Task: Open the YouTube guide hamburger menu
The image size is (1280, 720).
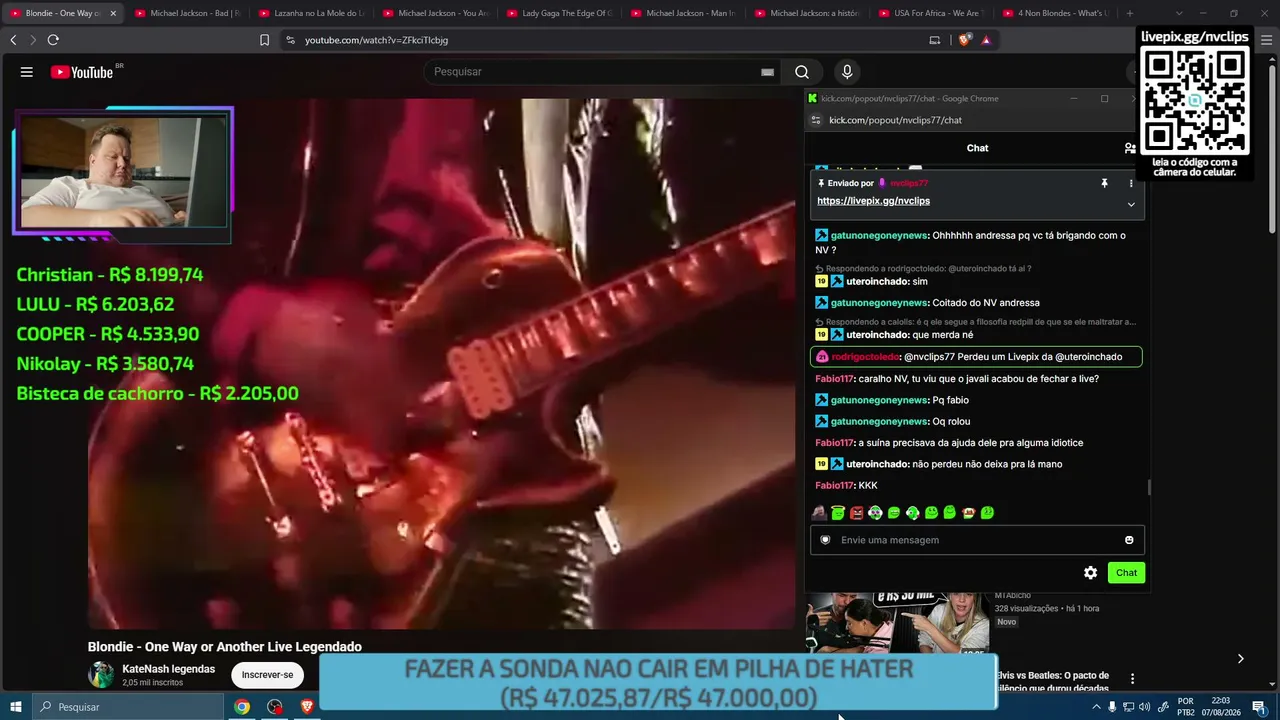Action: click(x=27, y=72)
